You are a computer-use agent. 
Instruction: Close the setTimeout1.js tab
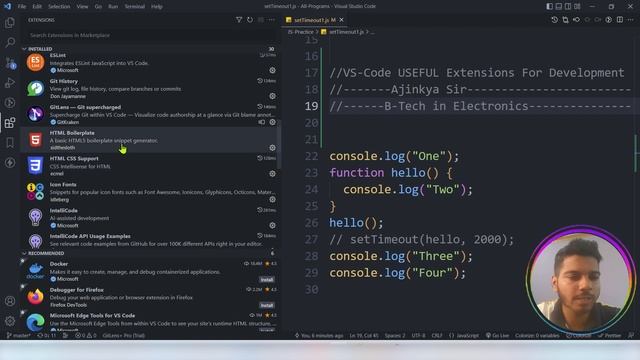(341, 20)
